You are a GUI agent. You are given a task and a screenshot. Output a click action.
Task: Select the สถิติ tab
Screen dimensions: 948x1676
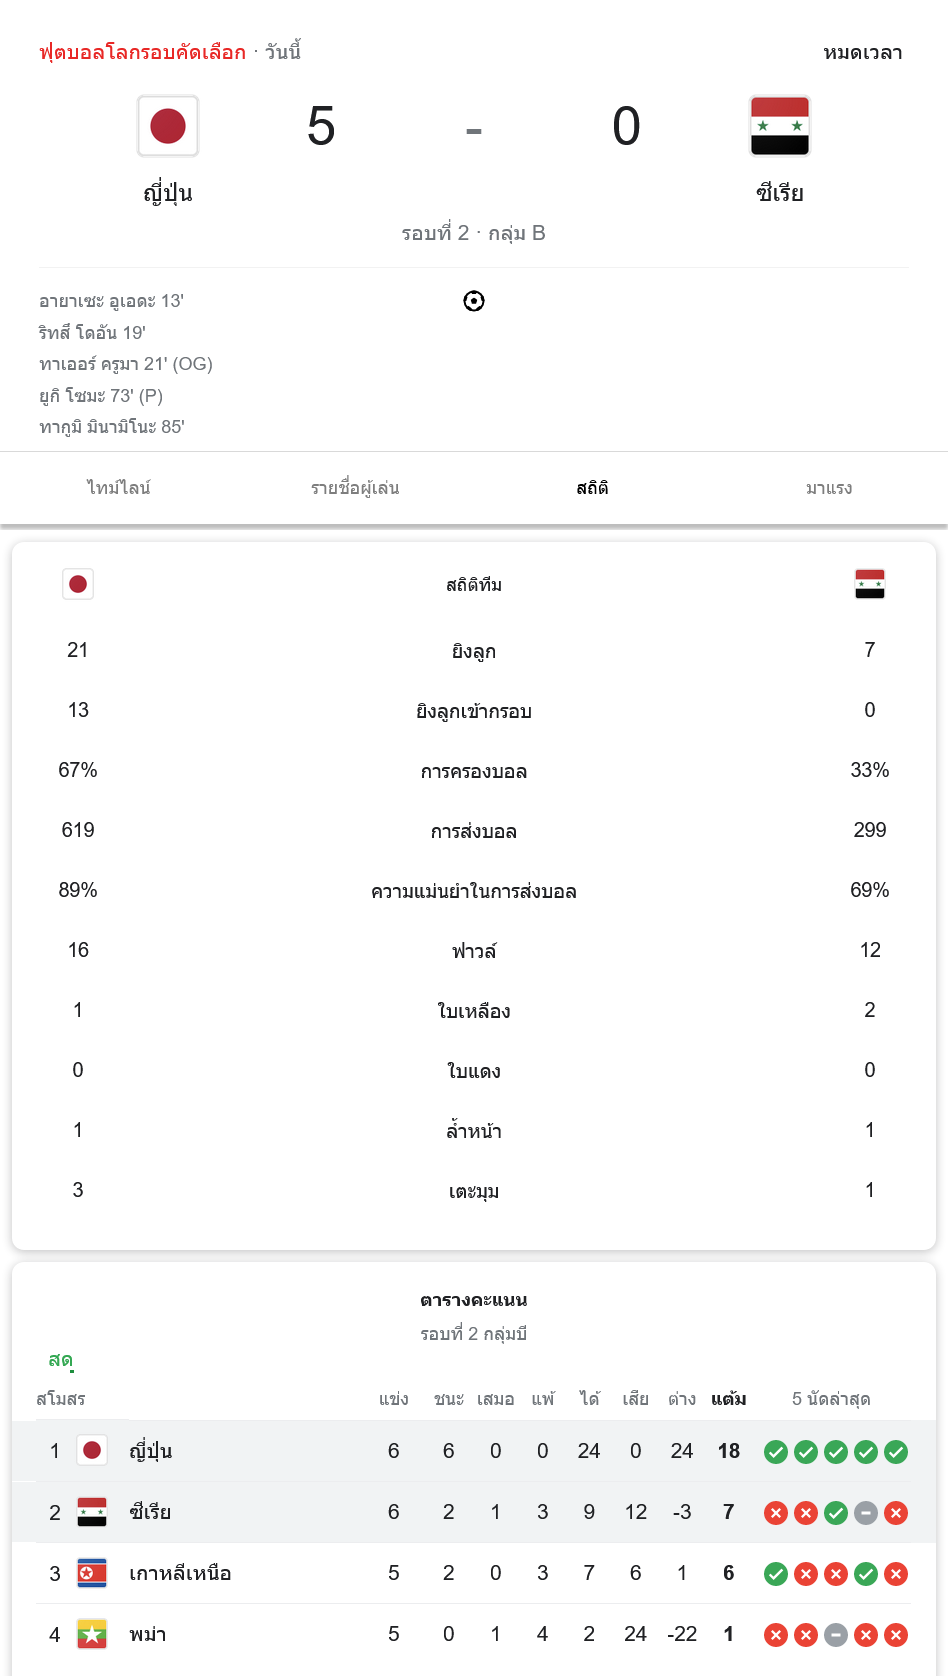click(x=592, y=488)
